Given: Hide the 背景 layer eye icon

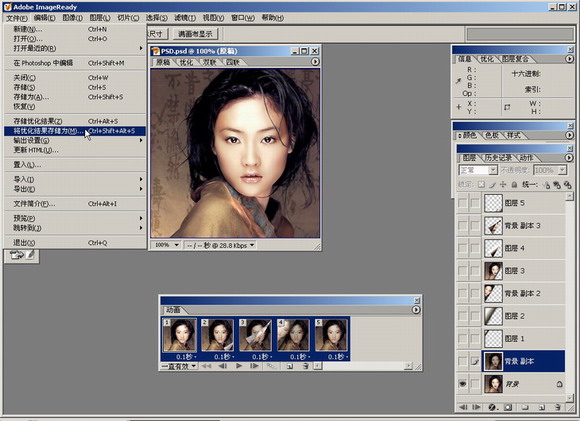Looking at the screenshot, I should pos(463,384).
